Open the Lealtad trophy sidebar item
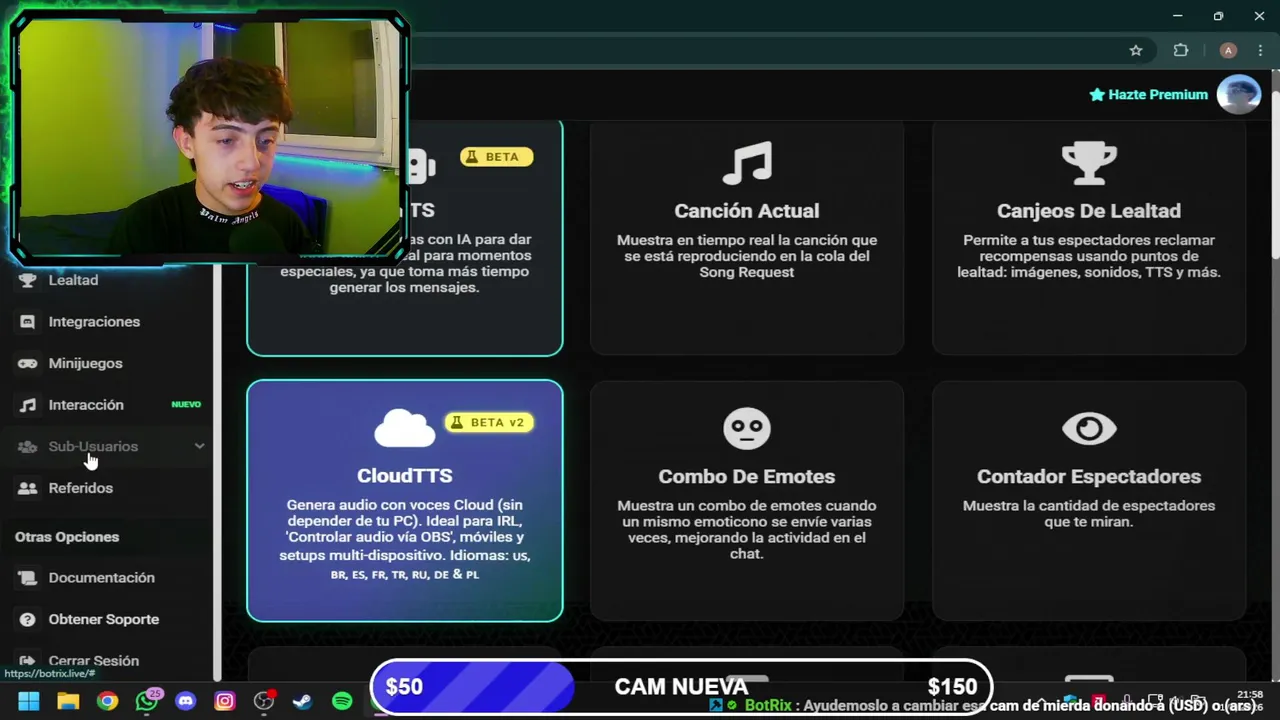 60,280
